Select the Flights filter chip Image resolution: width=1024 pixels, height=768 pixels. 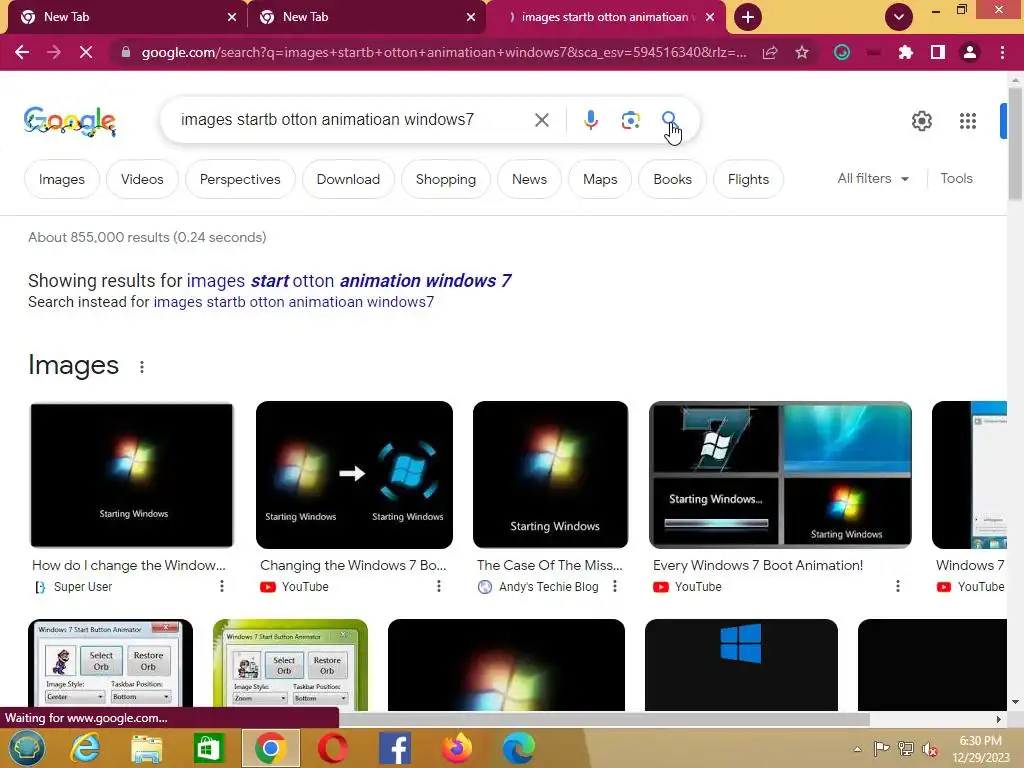pos(748,179)
